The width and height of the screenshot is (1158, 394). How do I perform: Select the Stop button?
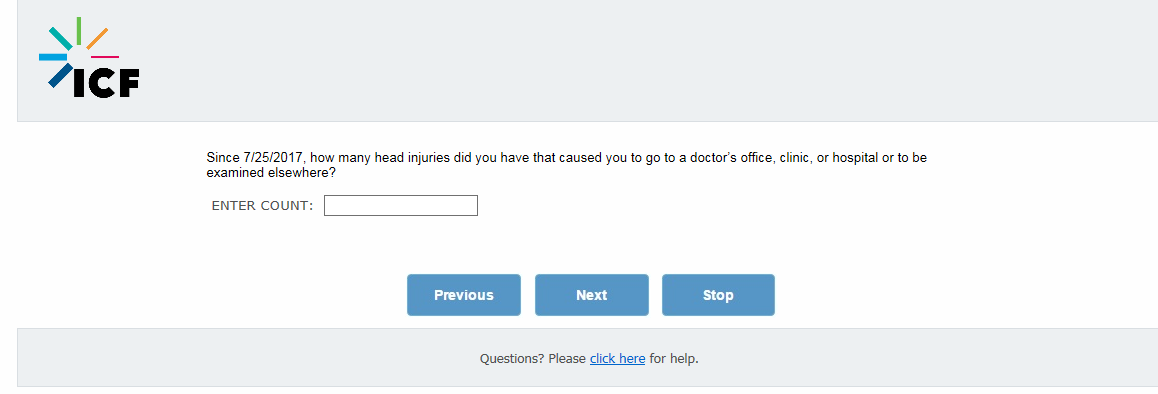(718, 295)
